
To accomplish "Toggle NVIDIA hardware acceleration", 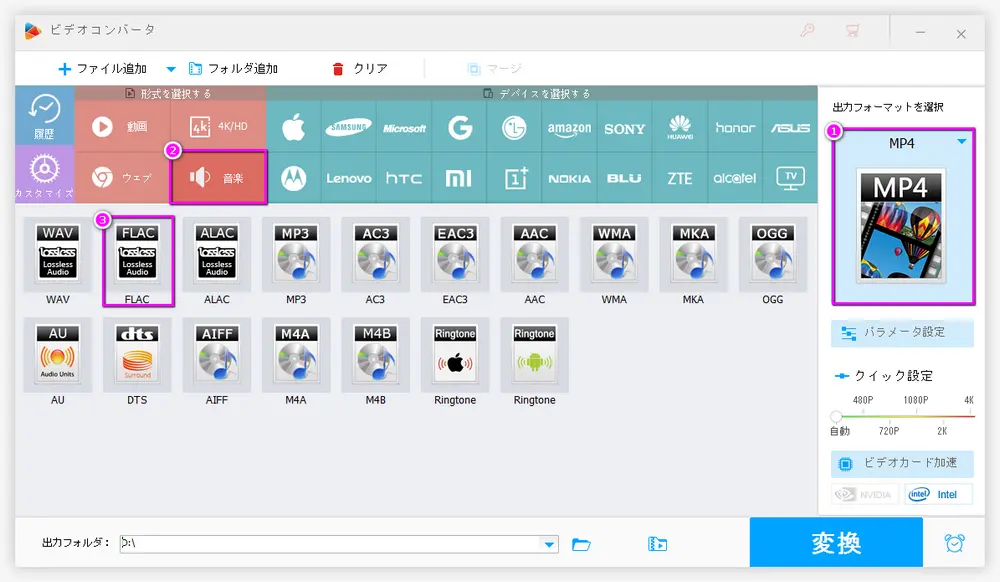I will (x=865, y=494).
